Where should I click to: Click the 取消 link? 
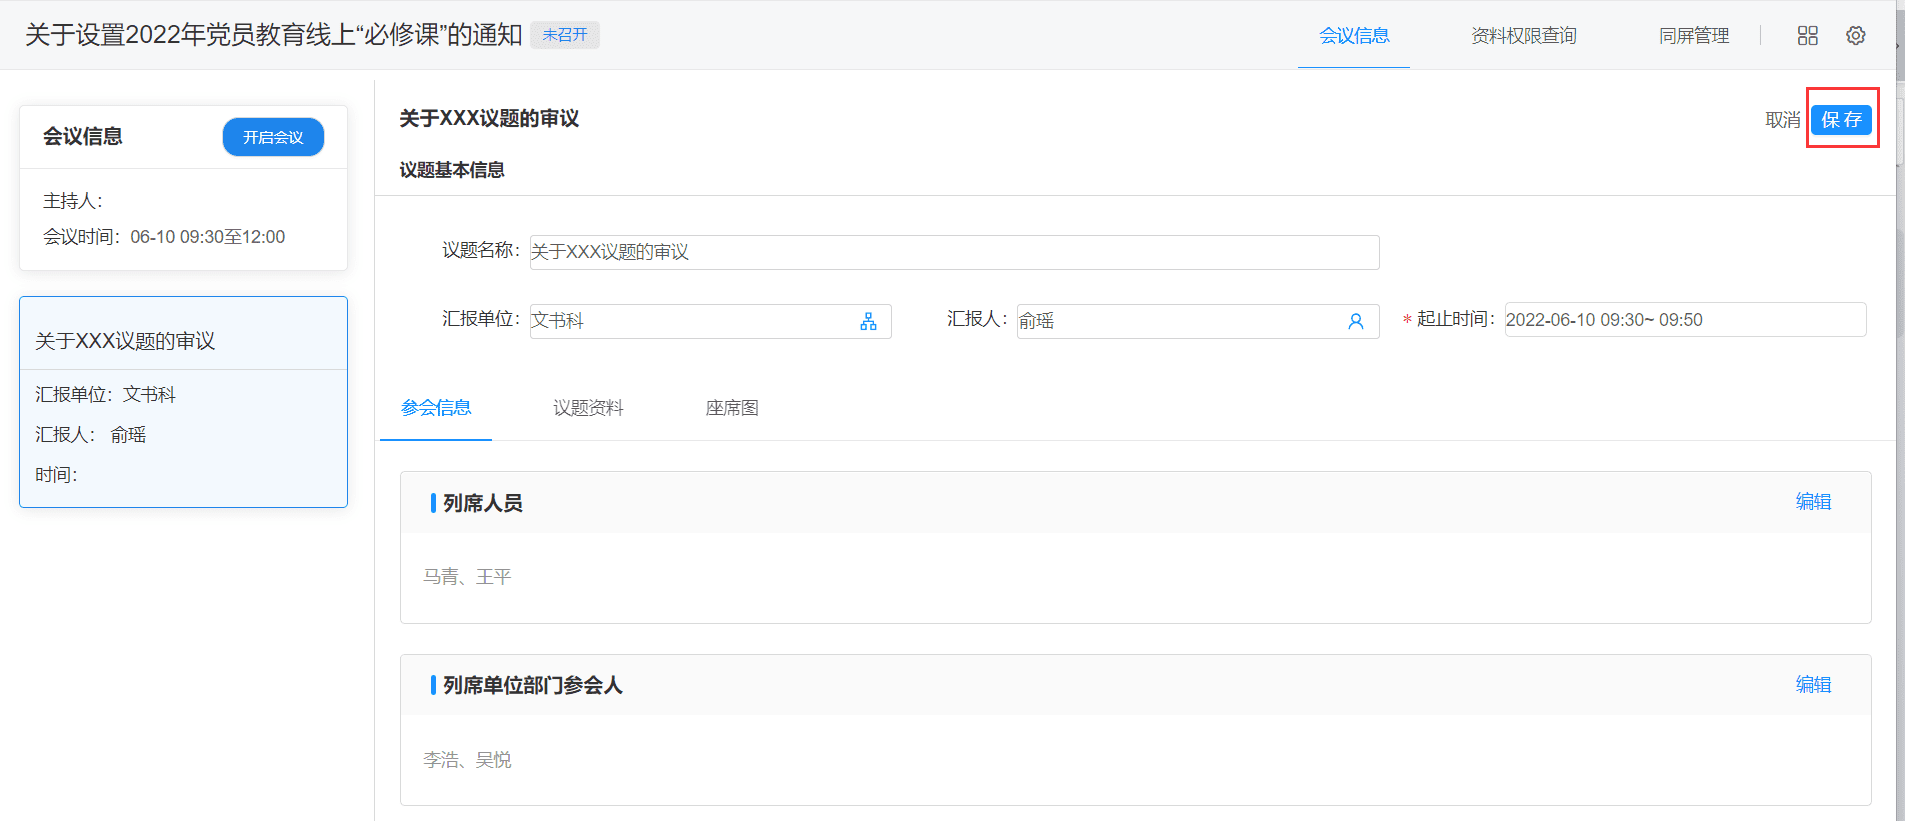1782,120
